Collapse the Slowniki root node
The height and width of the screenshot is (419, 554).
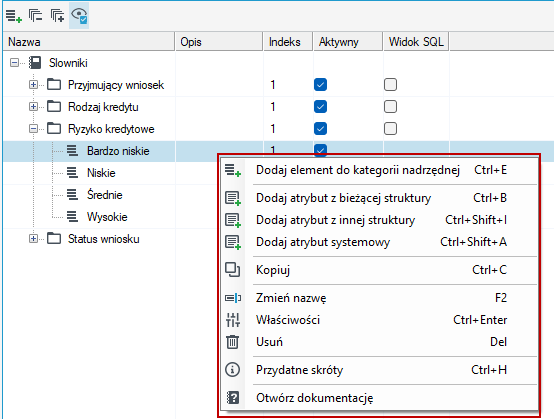click(x=14, y=63)
